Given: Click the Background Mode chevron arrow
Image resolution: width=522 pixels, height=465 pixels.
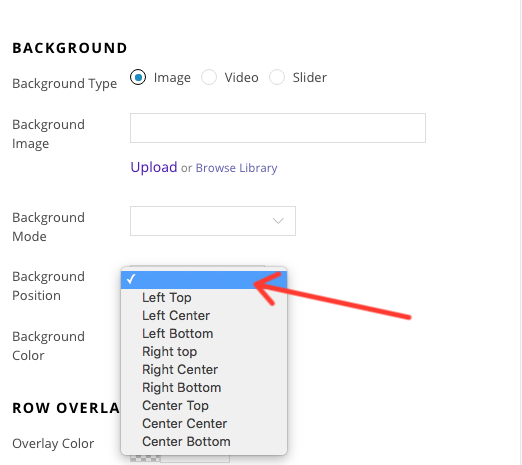Looking at the screenshot, I should click(278, 221).
